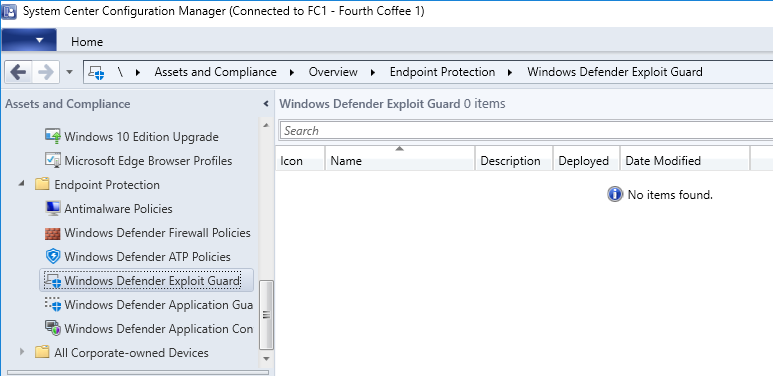Viewport: 773px width, 376px height.
Task: Select the Antimalware Policies monitor icon
Action: point(53,208)
